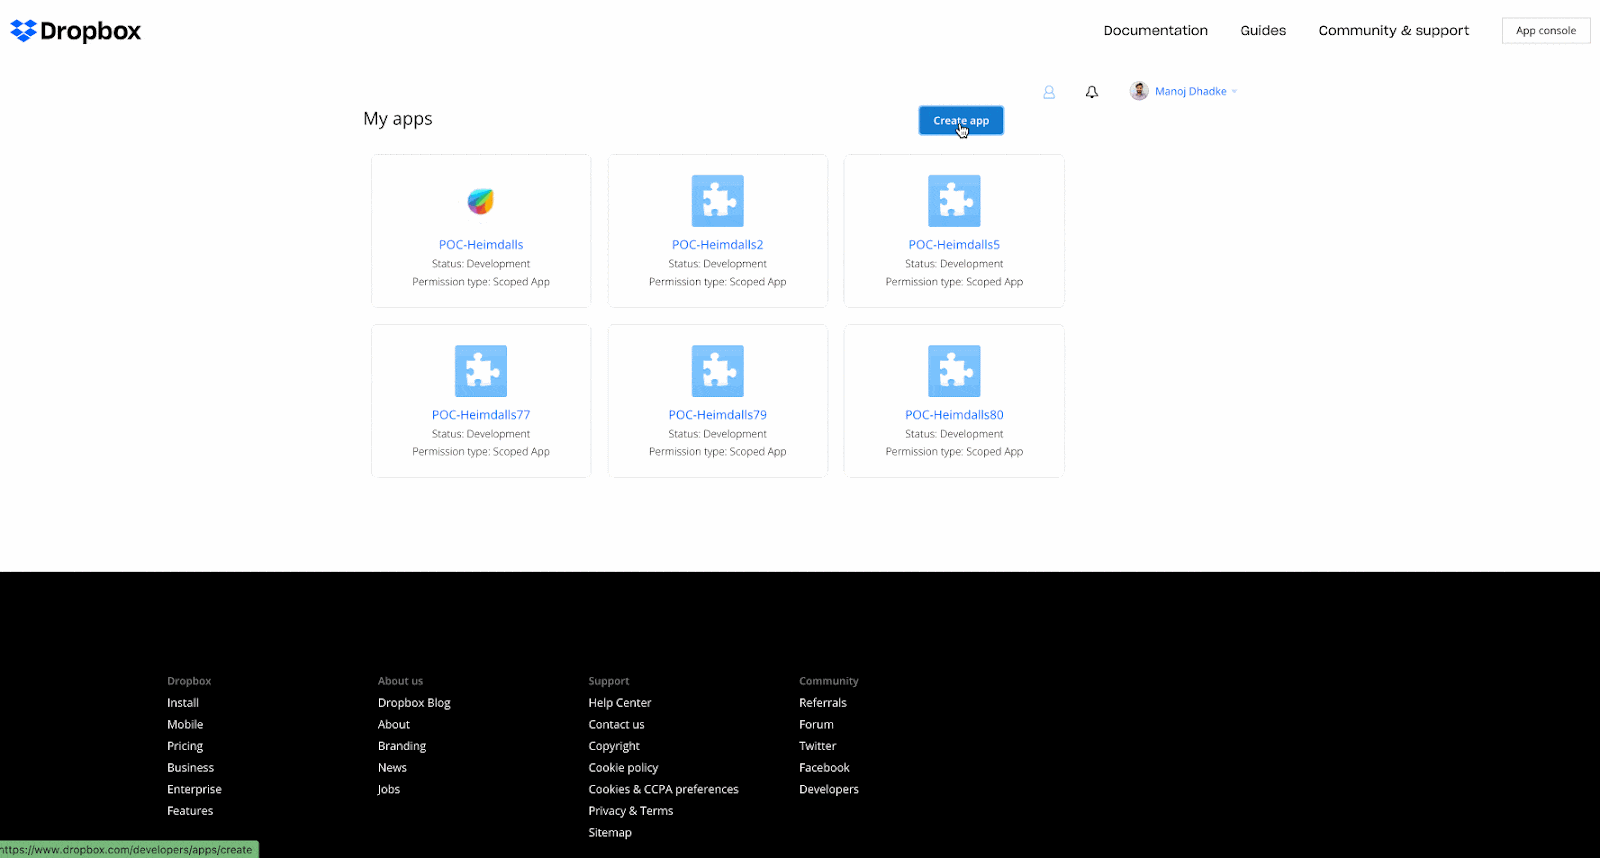Click the Dropbox logo in header

point(76,31)
